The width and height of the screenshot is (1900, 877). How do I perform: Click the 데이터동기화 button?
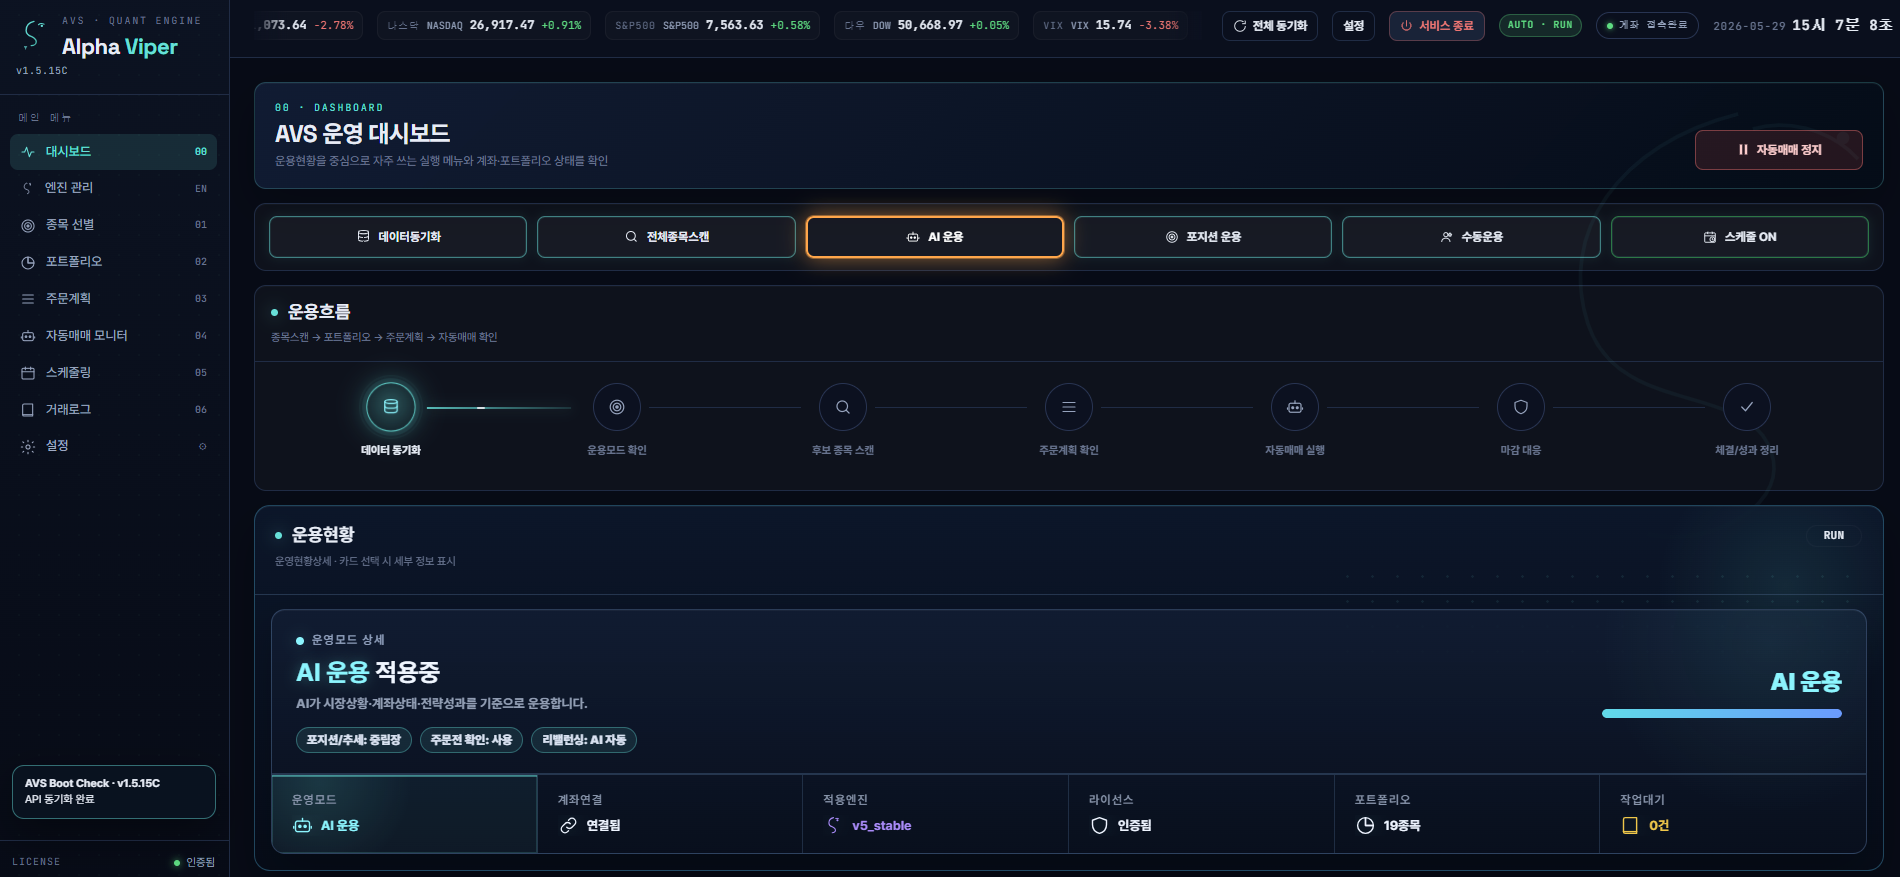pos(398,237)
